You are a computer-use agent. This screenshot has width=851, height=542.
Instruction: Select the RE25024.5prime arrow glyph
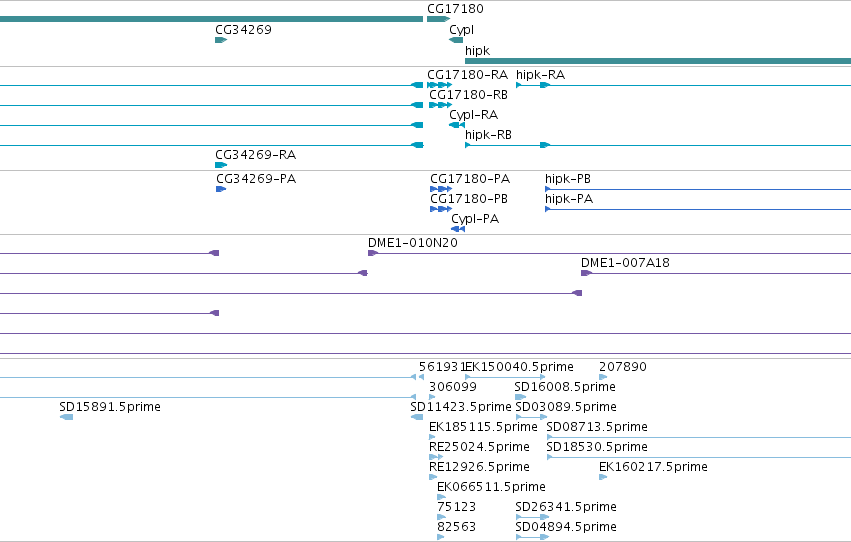pos(436,457)
